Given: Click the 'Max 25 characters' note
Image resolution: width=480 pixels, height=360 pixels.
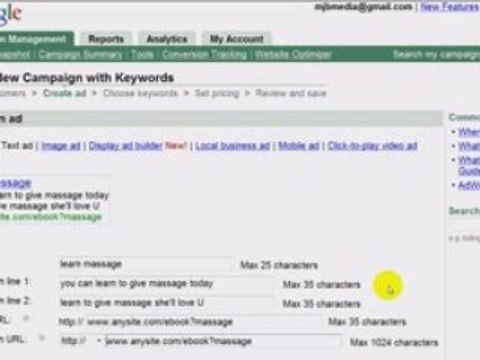Looking at the screenshot, I should [279, 265].
